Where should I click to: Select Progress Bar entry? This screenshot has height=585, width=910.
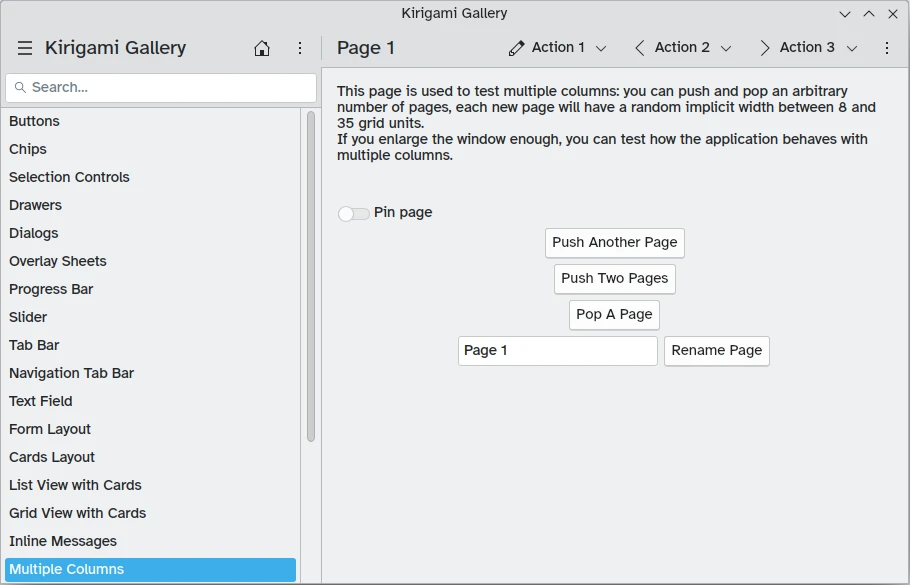click(x=150, y=289)
